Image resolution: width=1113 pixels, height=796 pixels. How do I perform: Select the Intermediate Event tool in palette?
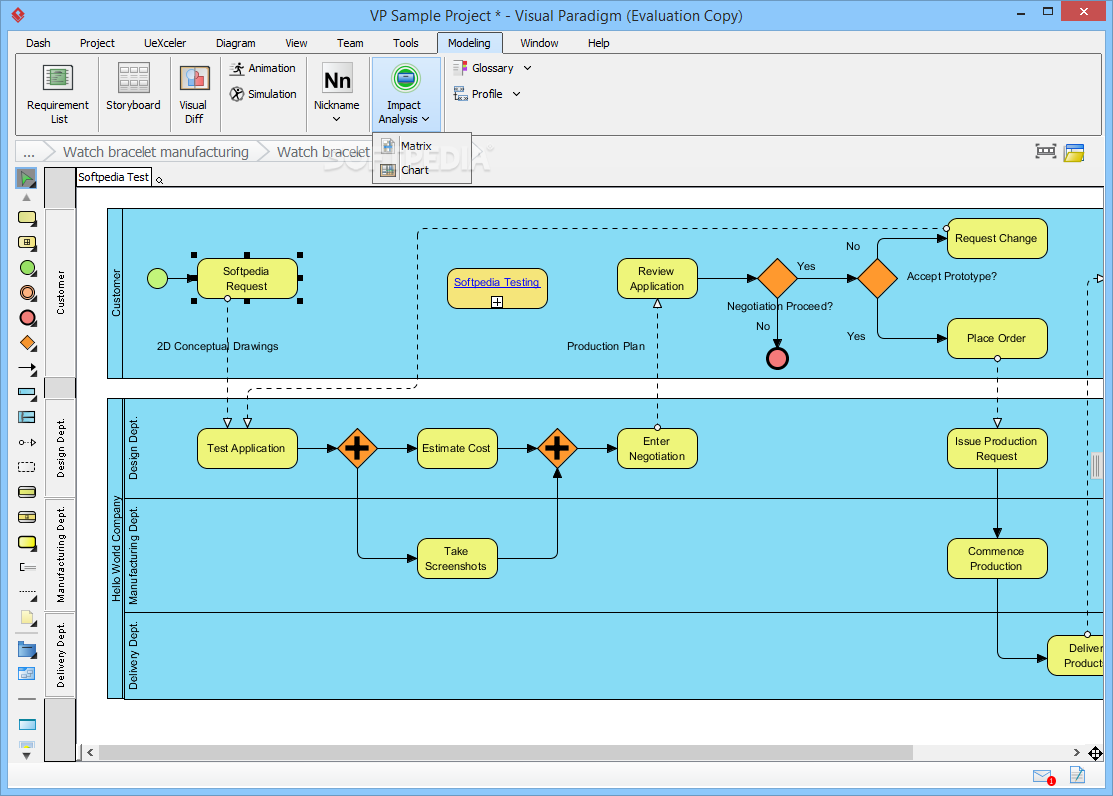click(27, 293)
